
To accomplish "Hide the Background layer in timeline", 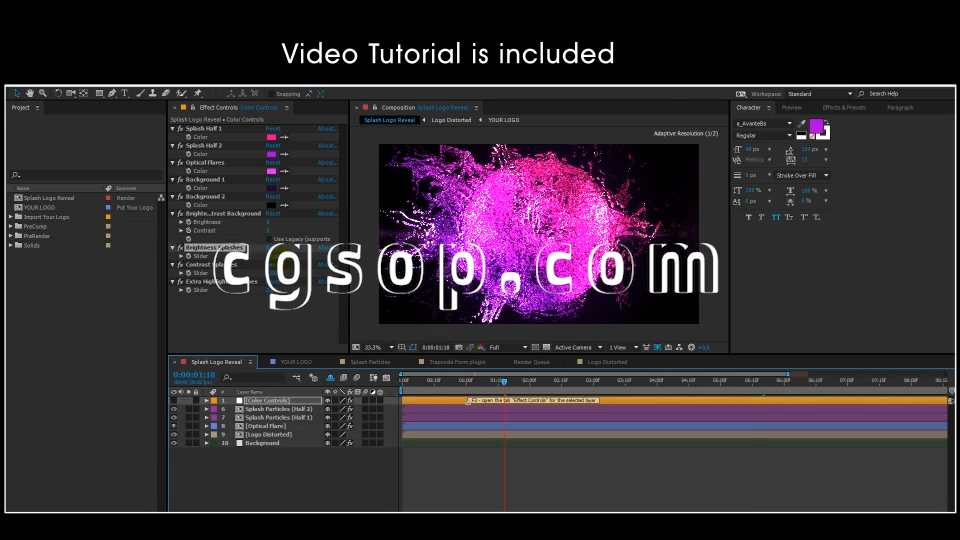I will (174, 443).
